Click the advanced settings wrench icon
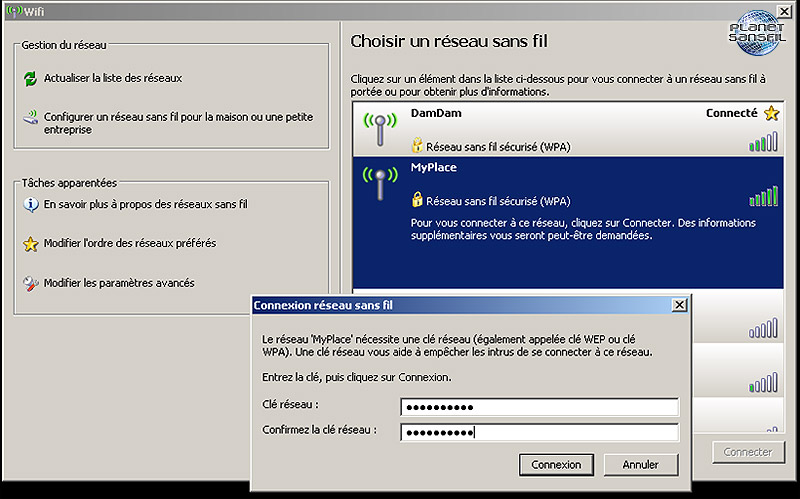Viewport: 800px width, 499px height. [x=31, y=283]
